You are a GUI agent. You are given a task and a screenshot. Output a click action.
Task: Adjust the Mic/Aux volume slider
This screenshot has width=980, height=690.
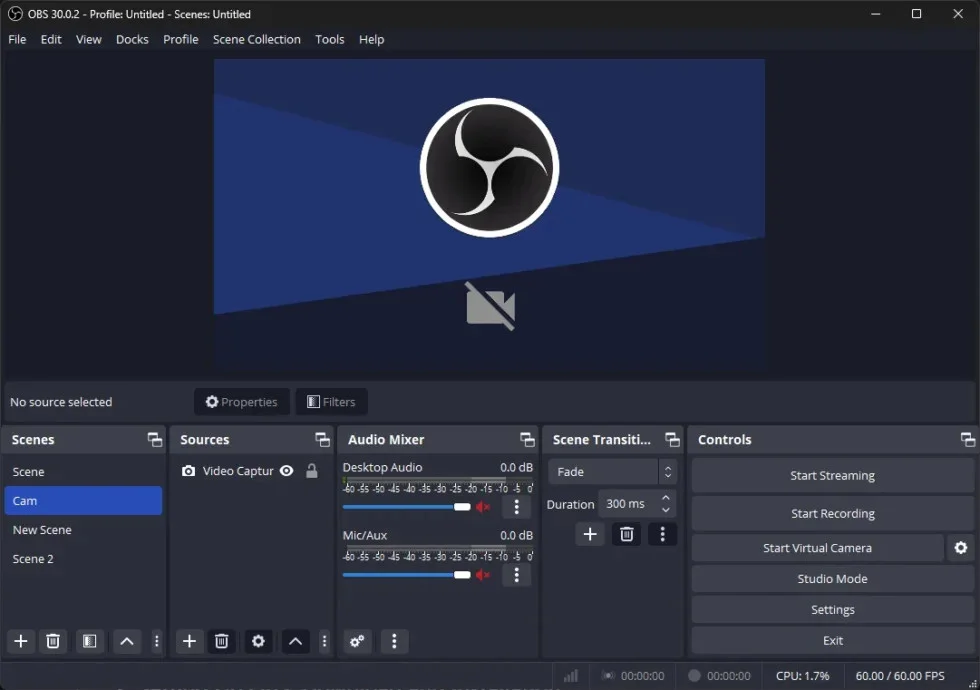click(x=406, y=575)
